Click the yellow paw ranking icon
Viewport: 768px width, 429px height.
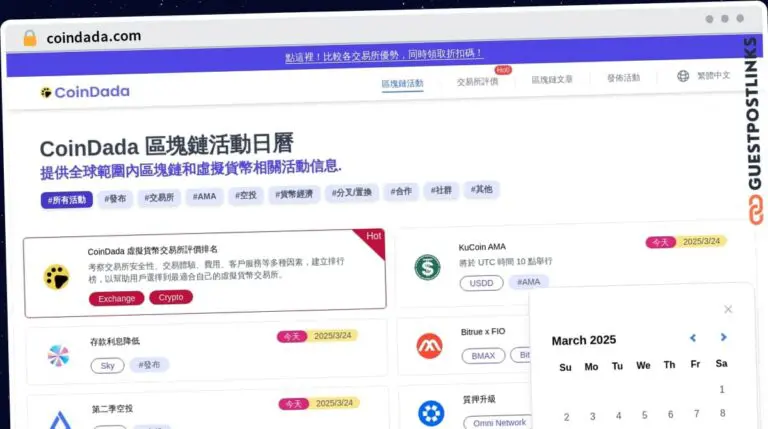tap(56, 277)
